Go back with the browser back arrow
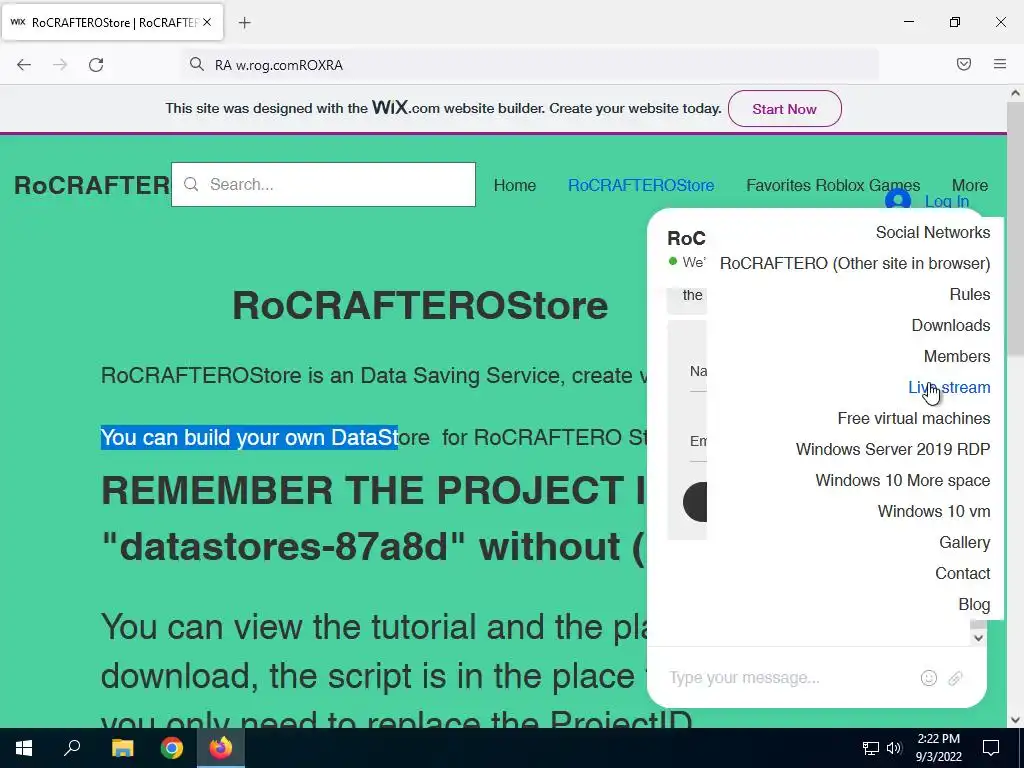1024x768 pixels. point(24,65)
